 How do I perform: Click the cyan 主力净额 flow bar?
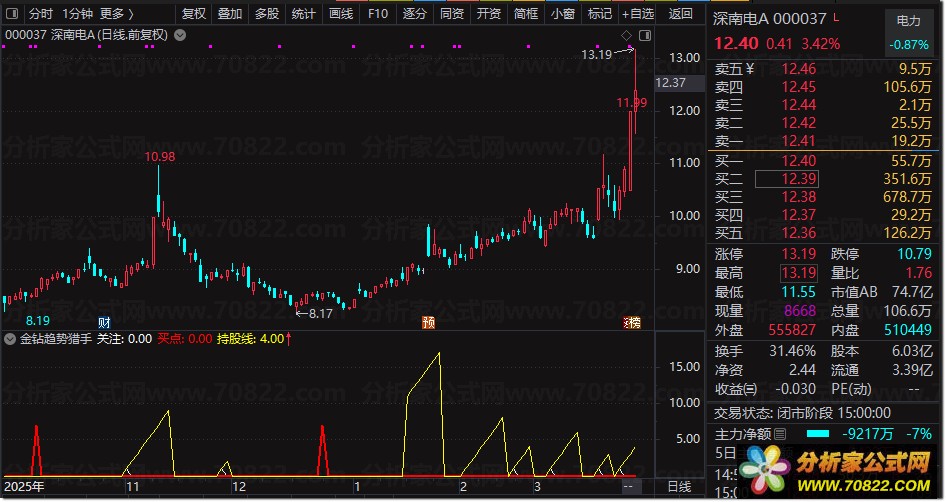(818, 434)
